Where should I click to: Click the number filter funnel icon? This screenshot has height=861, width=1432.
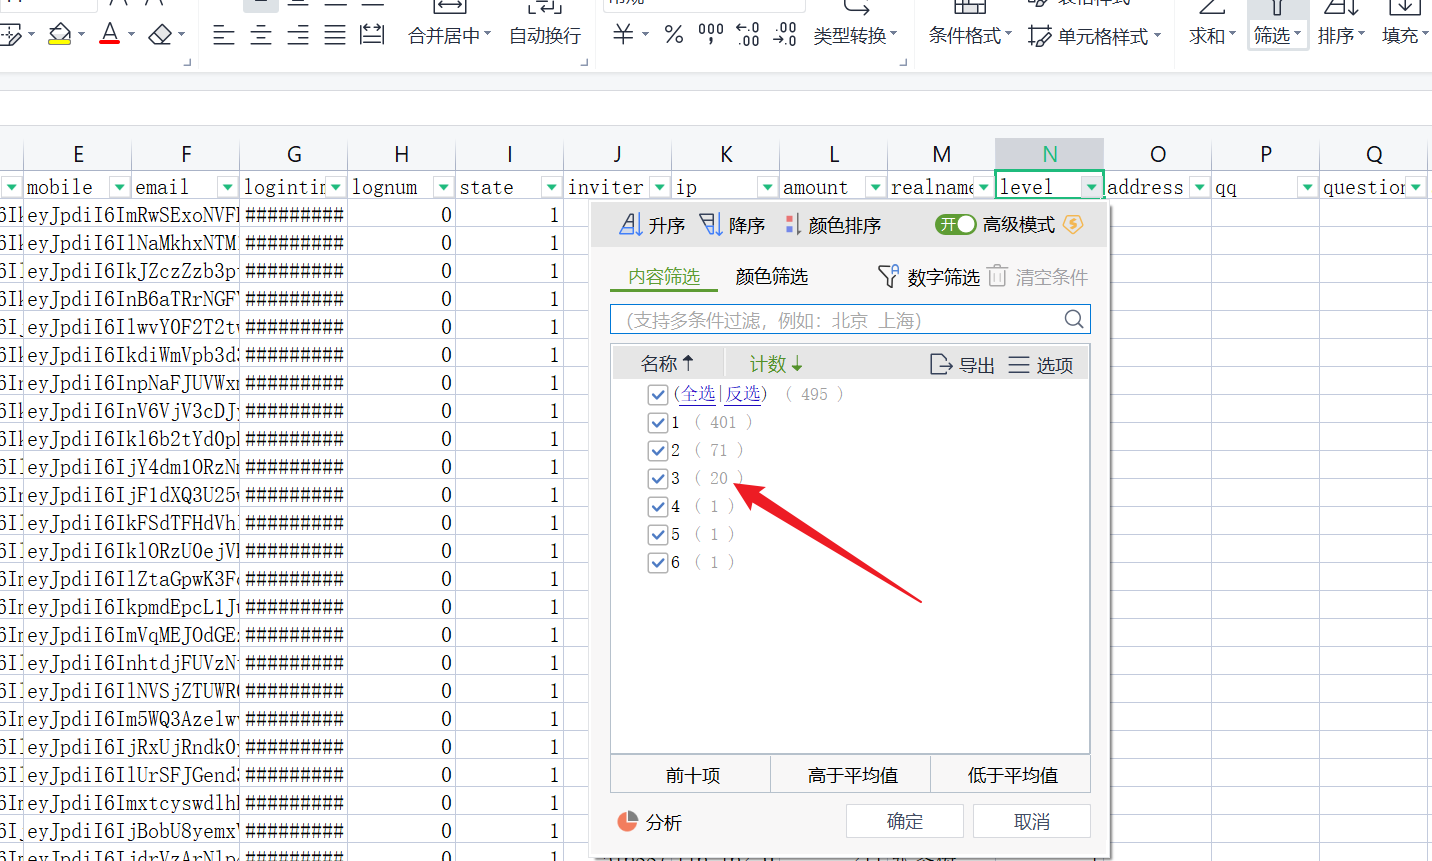[x=887, y=276]
